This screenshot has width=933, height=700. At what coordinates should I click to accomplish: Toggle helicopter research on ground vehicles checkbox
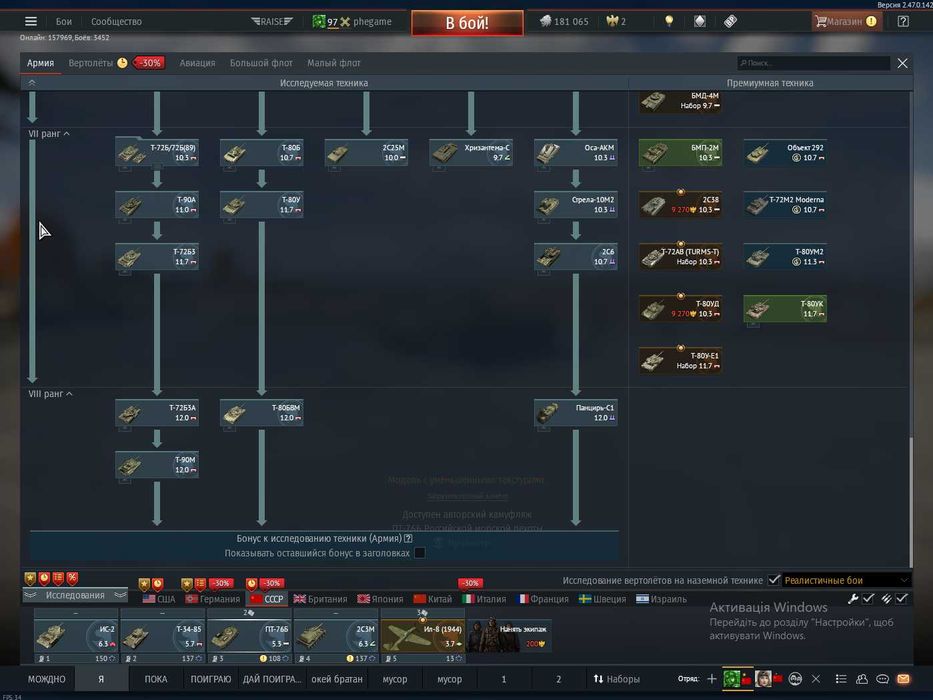(774, 580)
